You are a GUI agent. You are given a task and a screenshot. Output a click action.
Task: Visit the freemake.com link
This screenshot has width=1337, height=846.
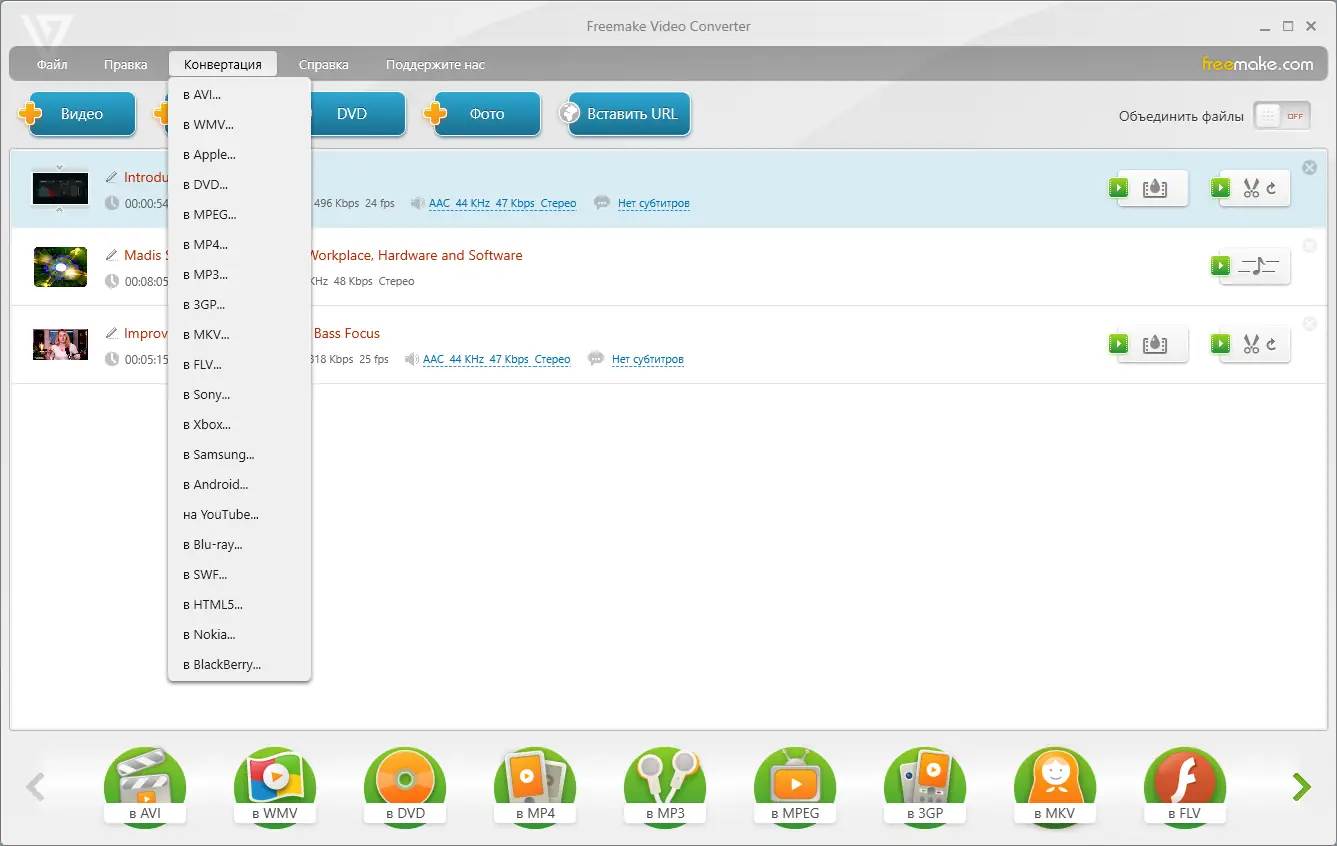click(x=1258, y=64)
